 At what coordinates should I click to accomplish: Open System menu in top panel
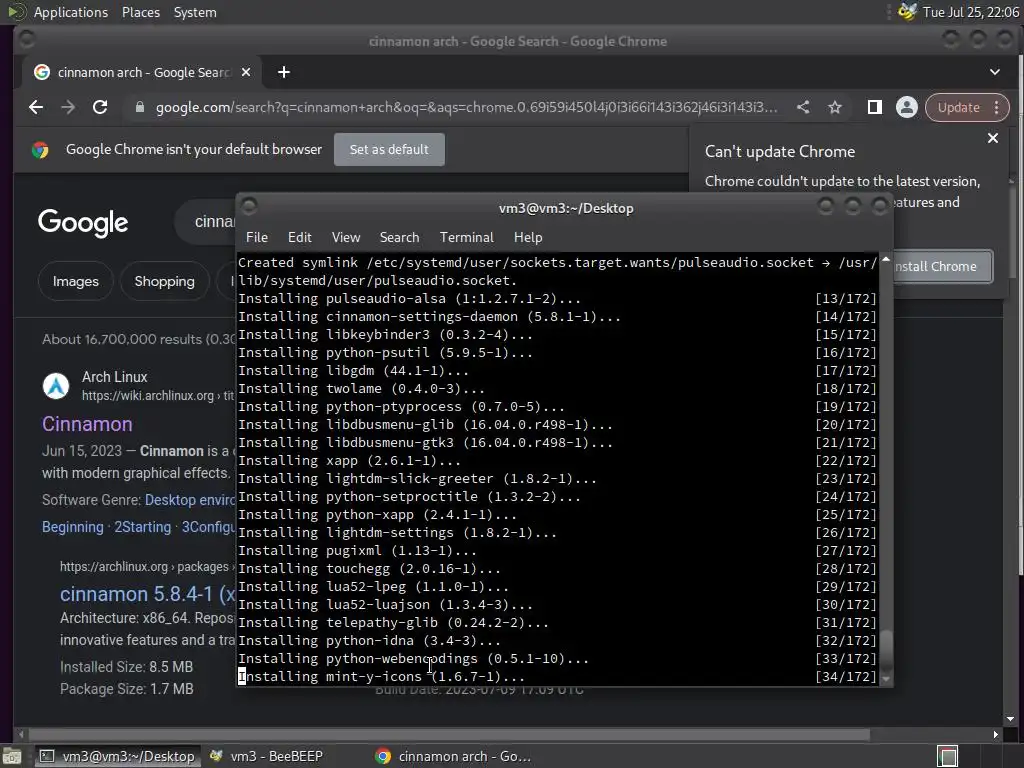[195, 12]
